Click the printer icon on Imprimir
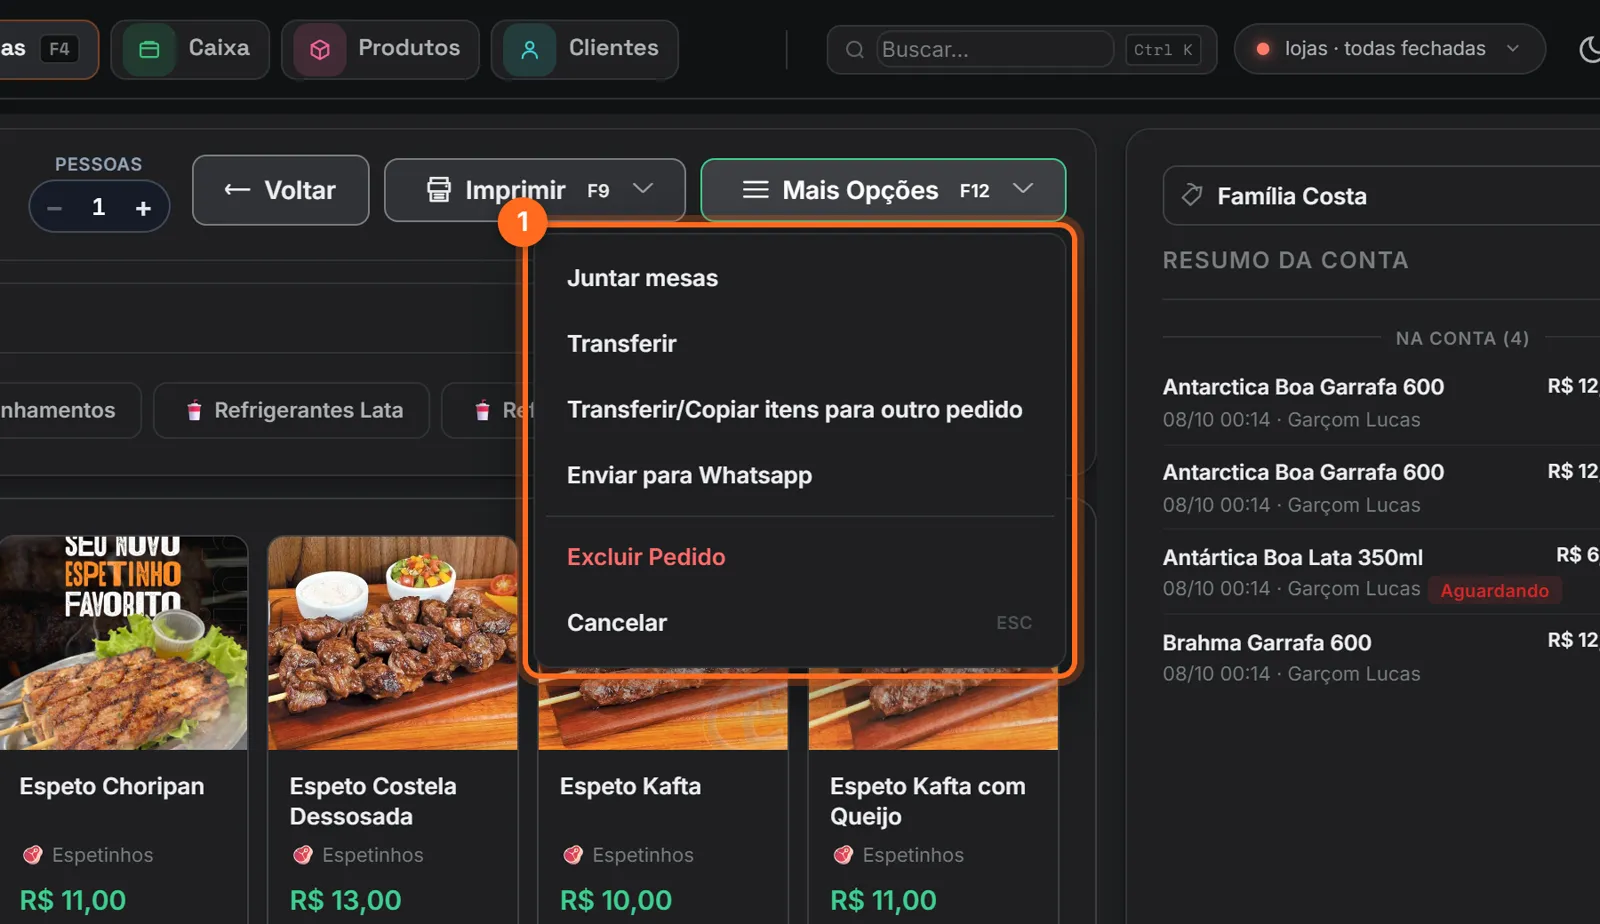1600x924 pixels. click(x=439, y=189)
